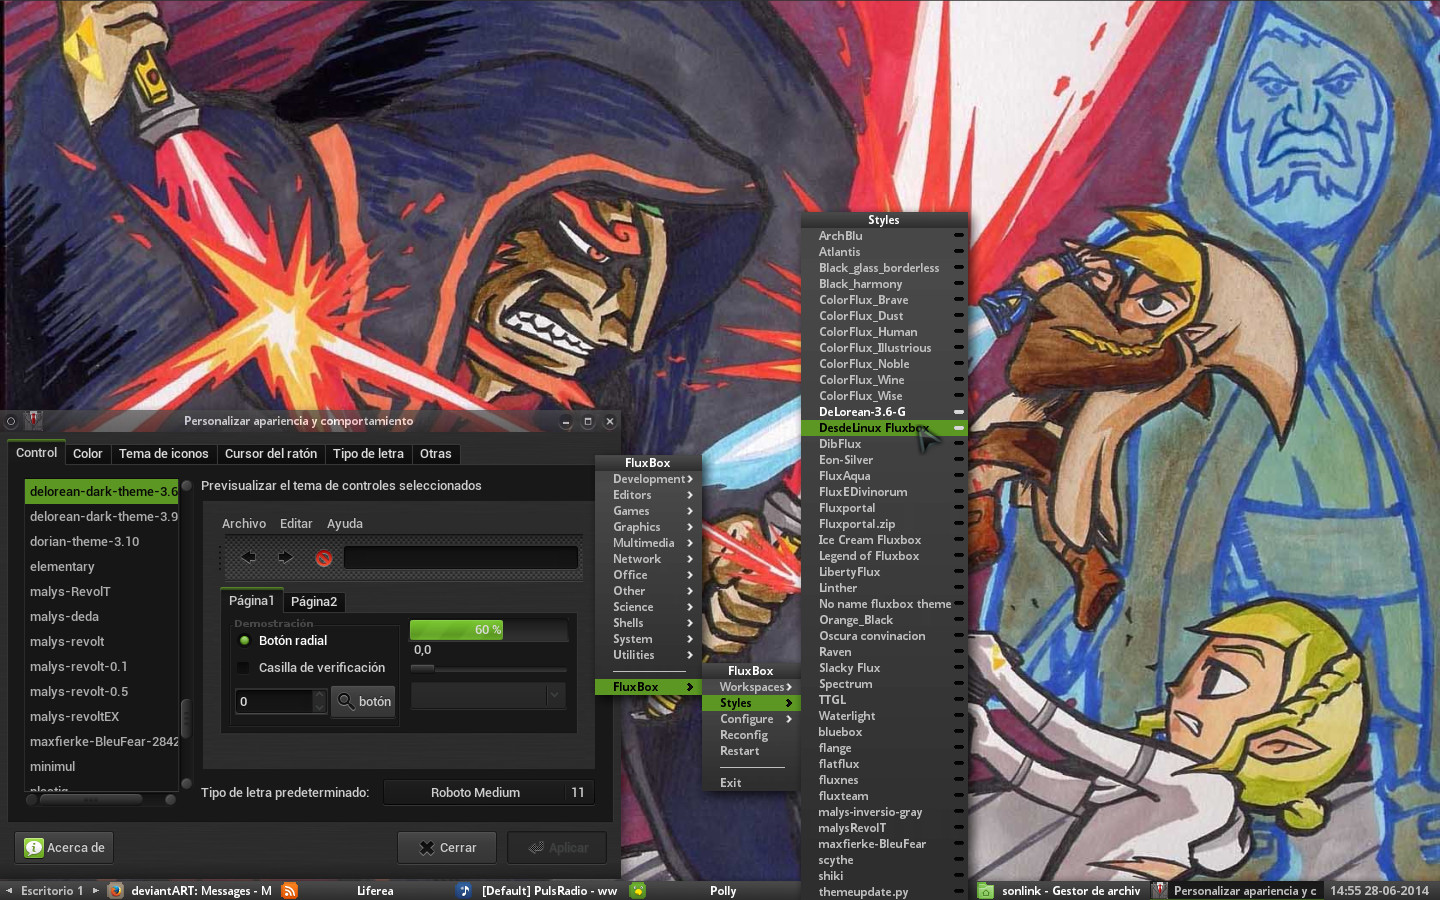Expand the Office submenu

(648, 575)
